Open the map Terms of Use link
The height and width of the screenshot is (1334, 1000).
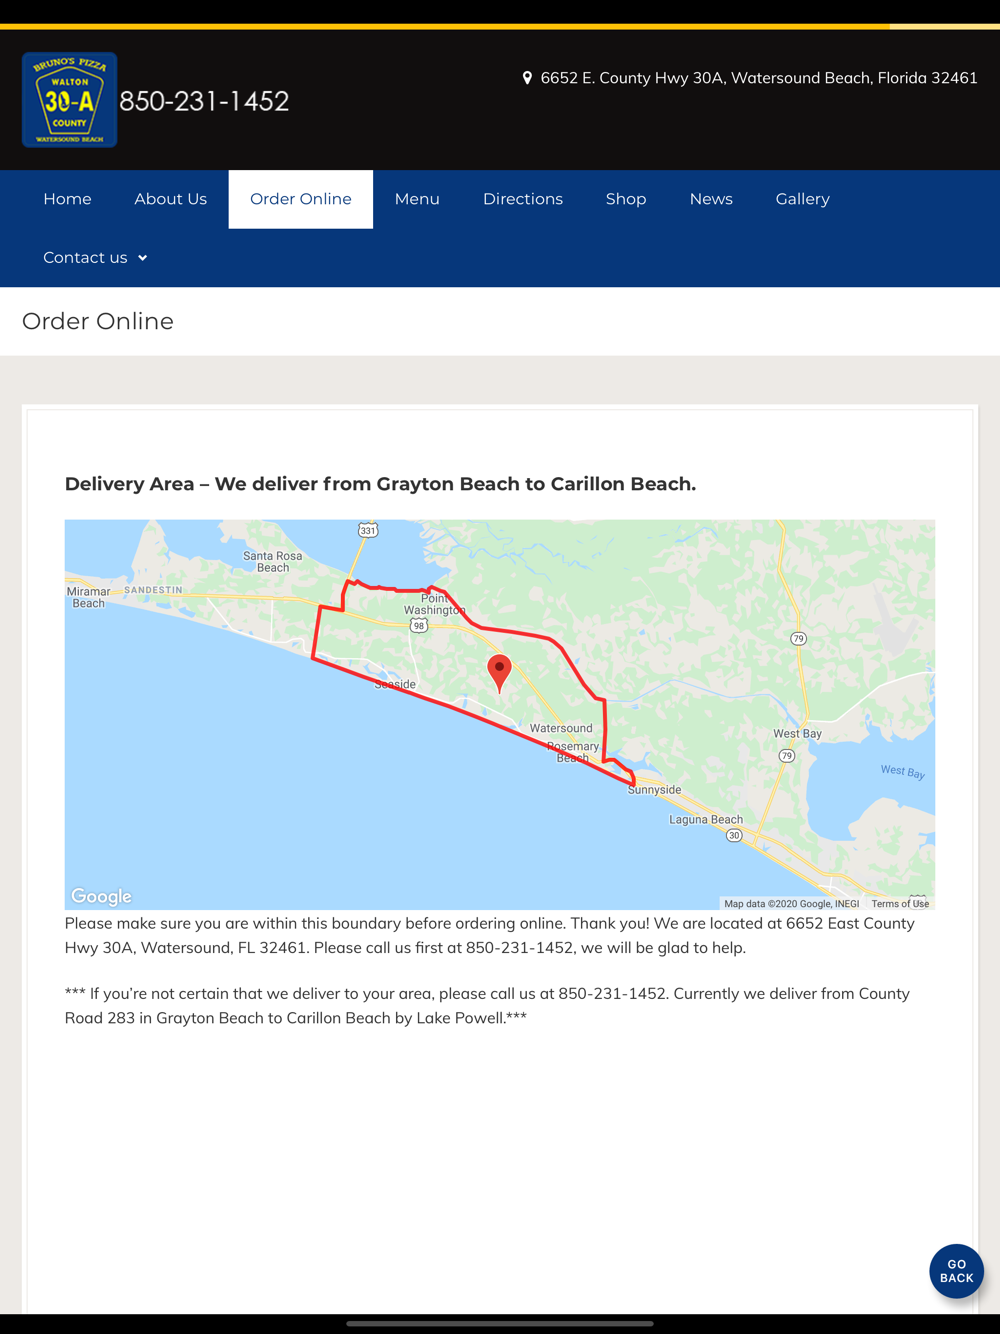point(900,903)
